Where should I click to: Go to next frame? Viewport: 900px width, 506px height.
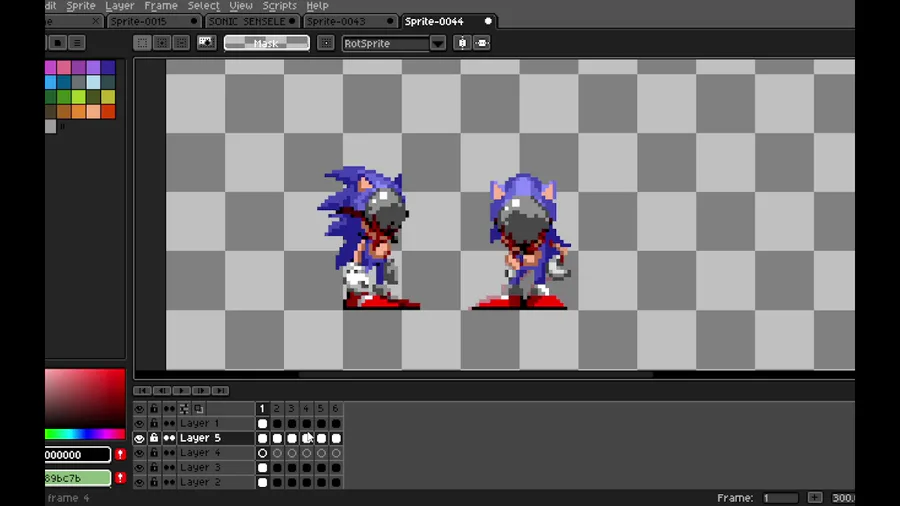point(201,391)
